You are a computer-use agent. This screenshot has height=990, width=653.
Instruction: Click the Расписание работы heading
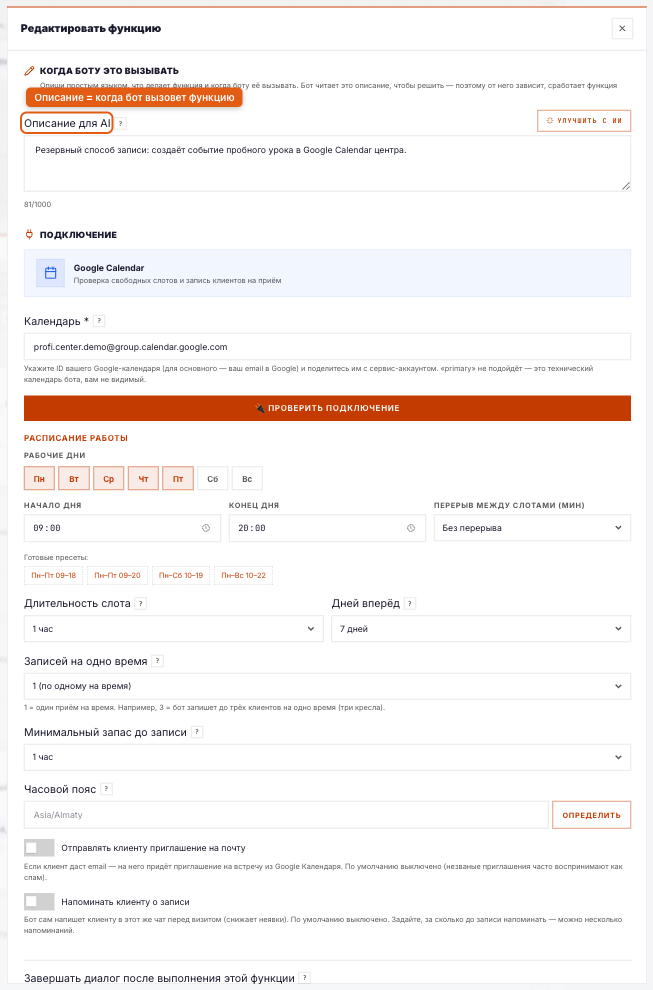[x=76, y=438]
